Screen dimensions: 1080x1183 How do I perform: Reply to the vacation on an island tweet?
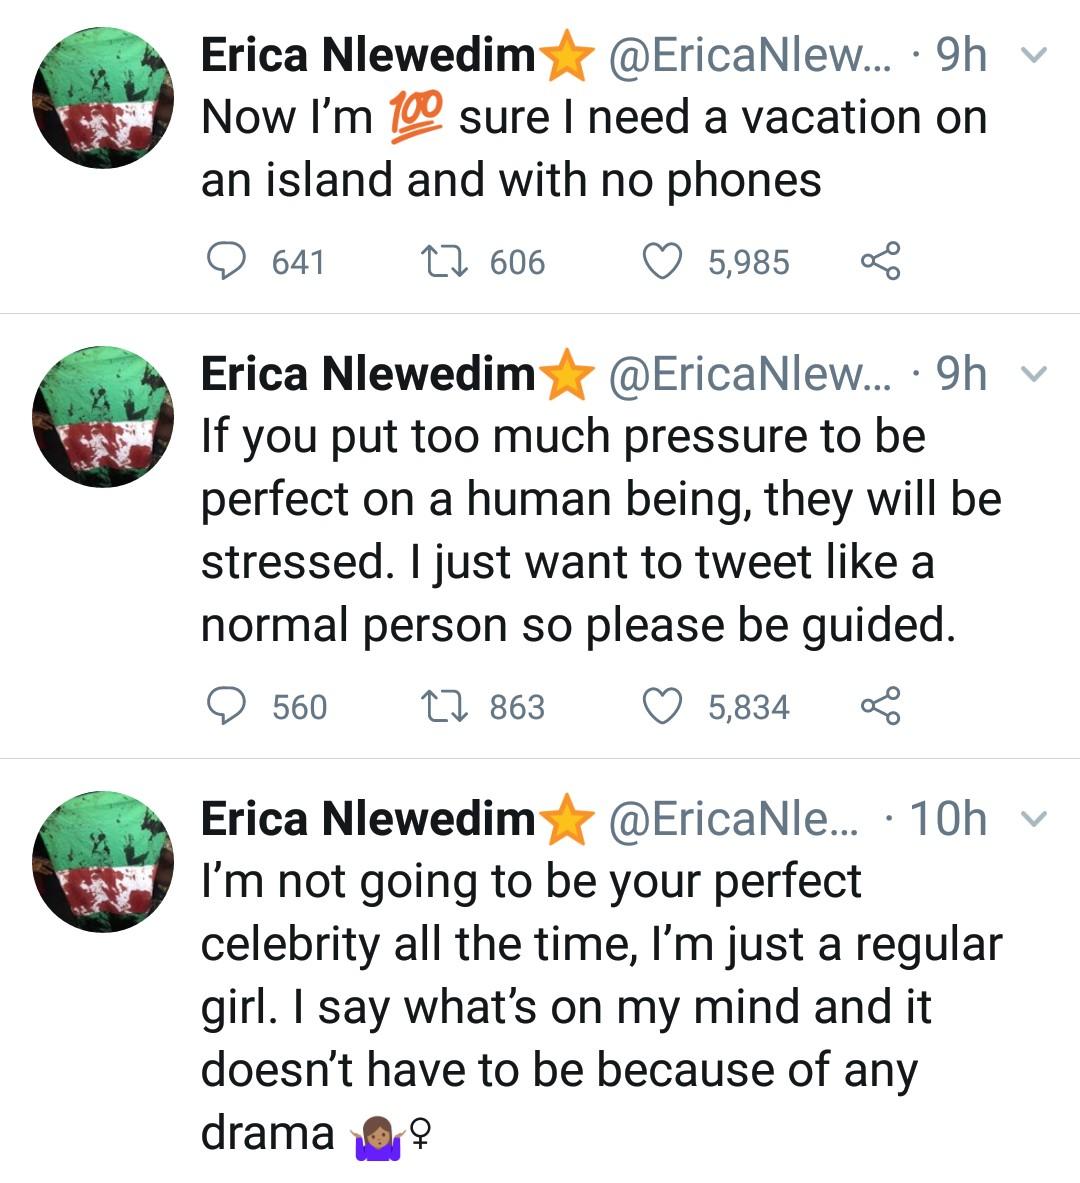click(x=226, y=261)
